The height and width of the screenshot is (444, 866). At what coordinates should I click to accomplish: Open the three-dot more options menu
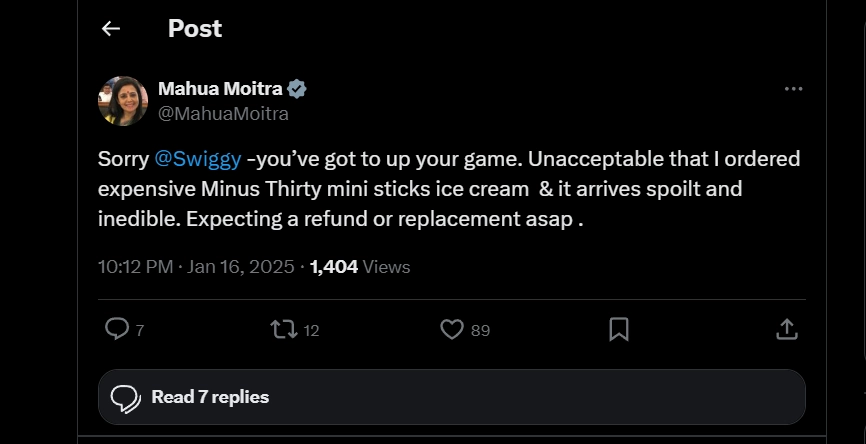[793, 89]
